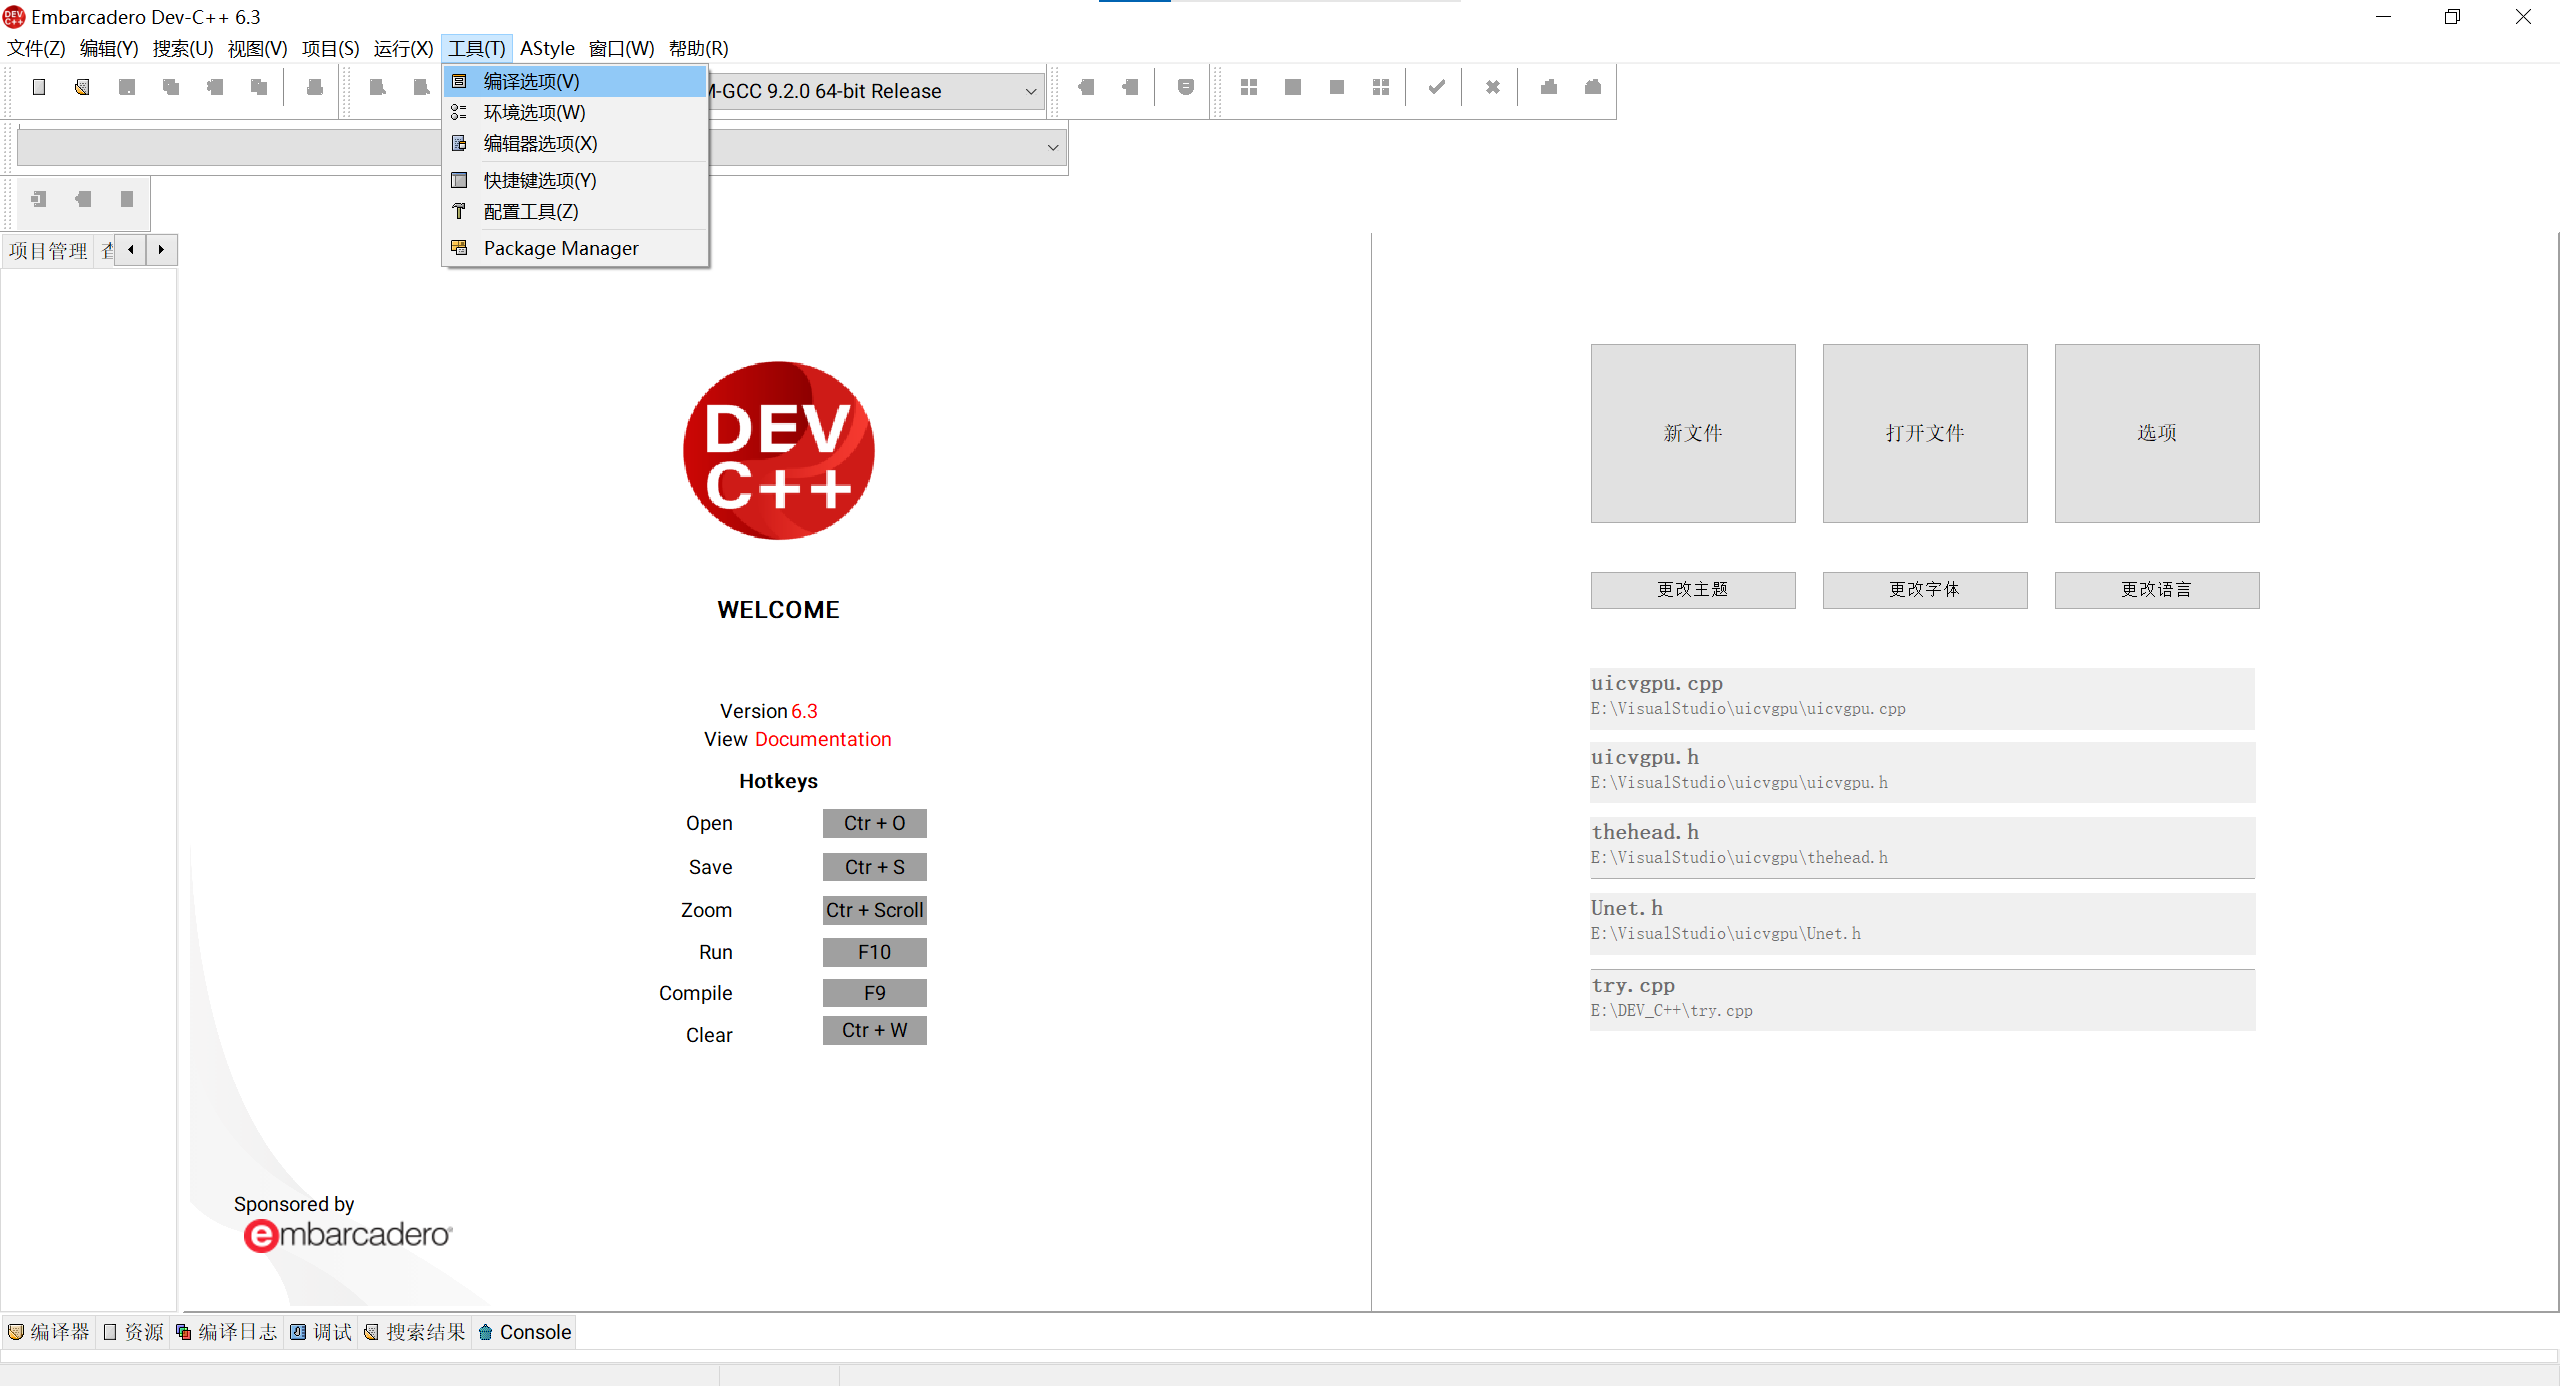Click the Remove from Project toolbar icon
This screenshot has width=2560, height=1386.
(x=1131, y=87)
